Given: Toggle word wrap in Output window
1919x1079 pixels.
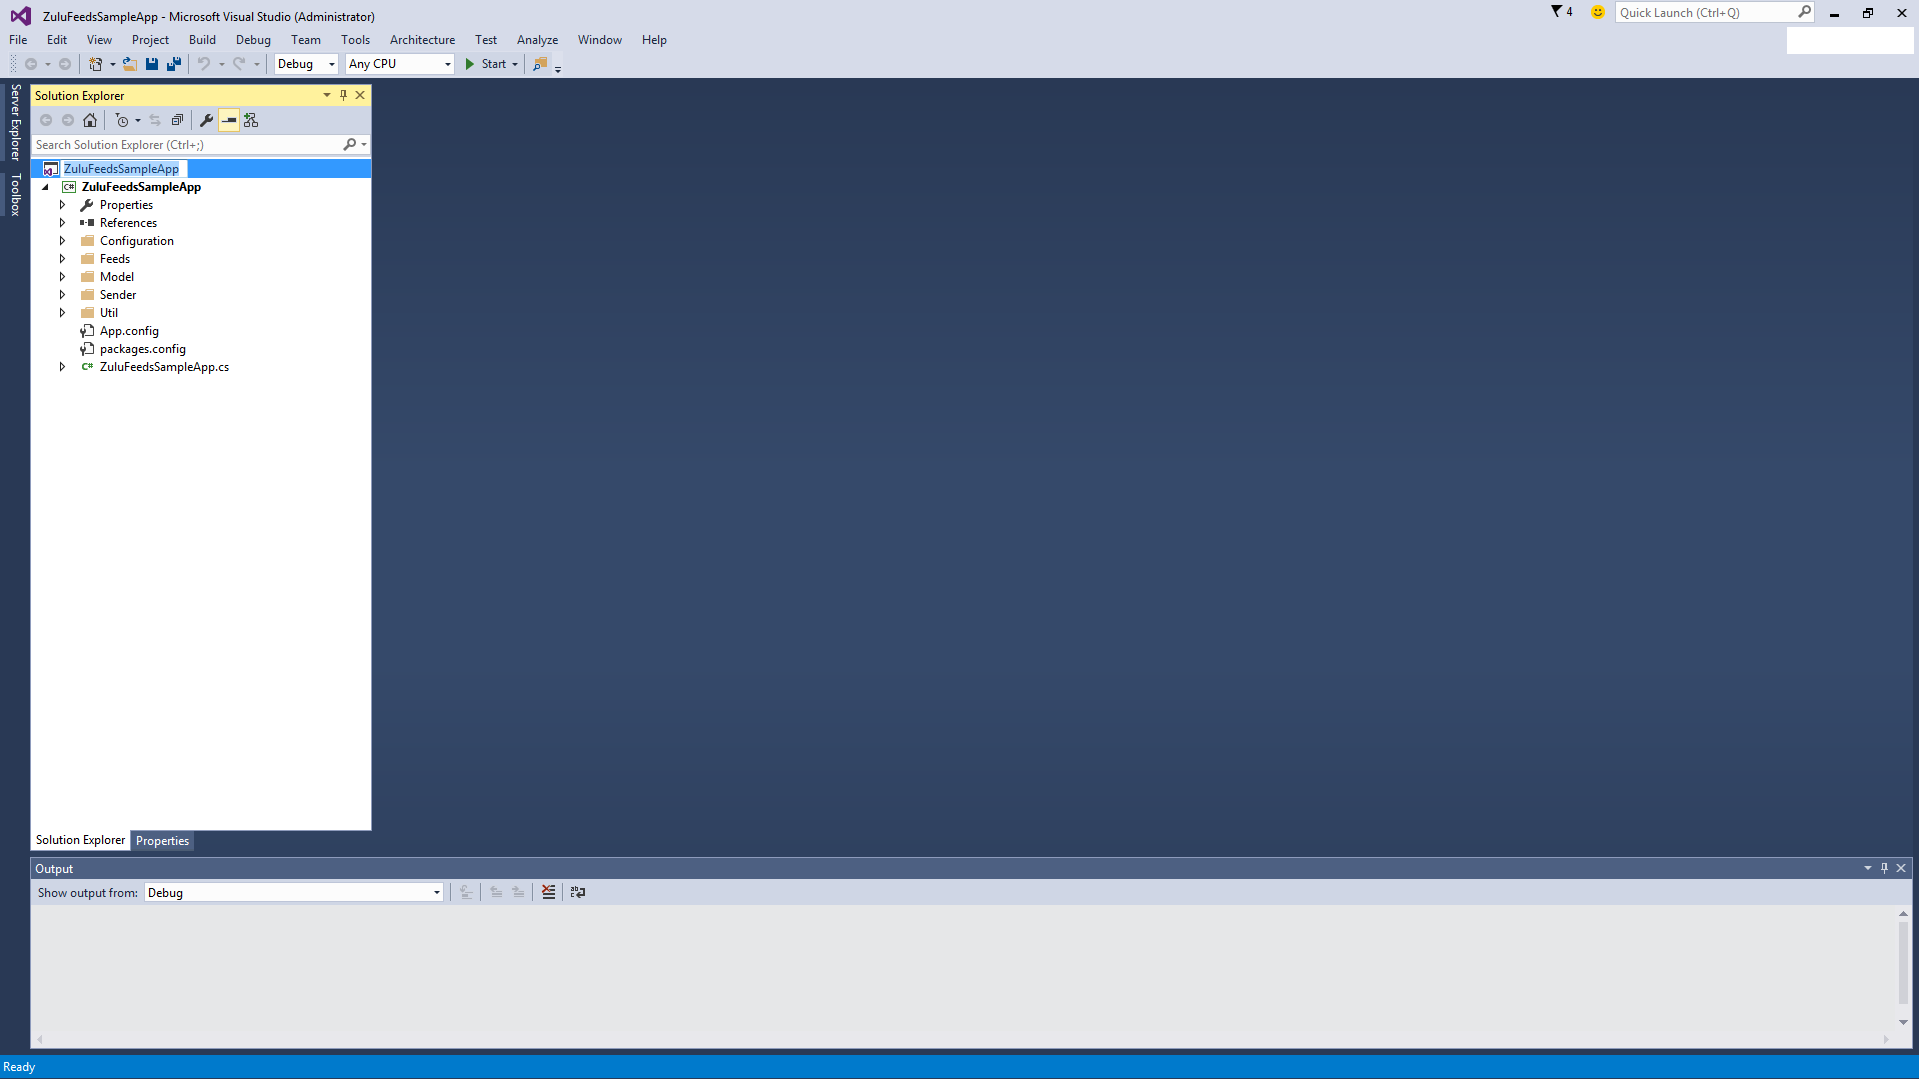Looking at the screenshot, I should pos(578,892).
